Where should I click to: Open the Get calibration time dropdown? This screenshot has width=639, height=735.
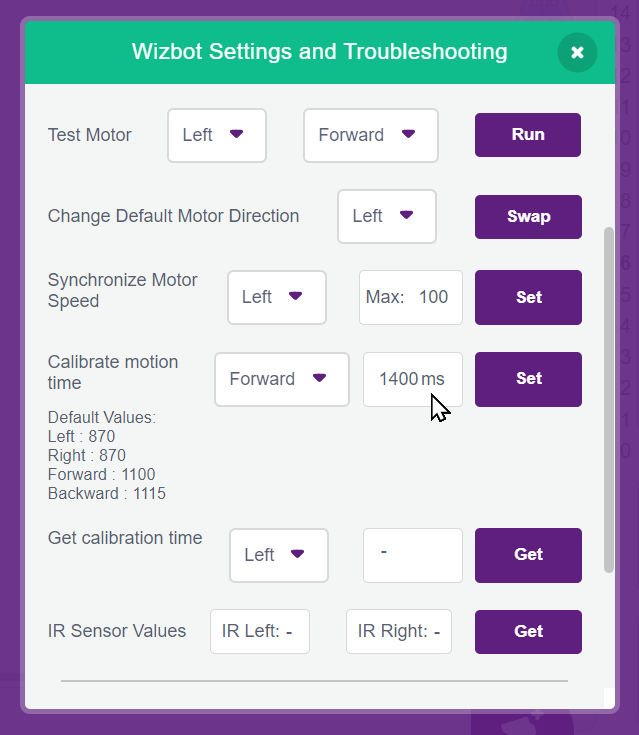click(x=278, y=555)
